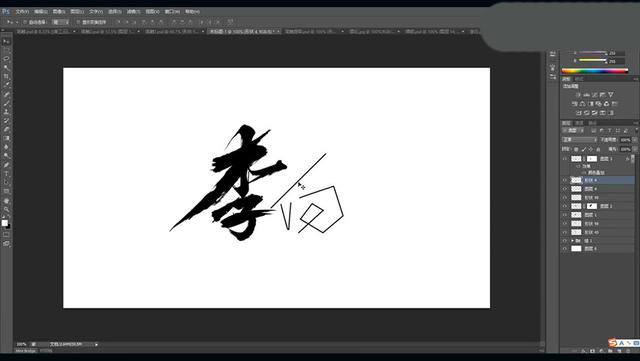The image size is (640, 361).
Task: Hide the selected 形状 4 layer
Action: click(565, 180)
